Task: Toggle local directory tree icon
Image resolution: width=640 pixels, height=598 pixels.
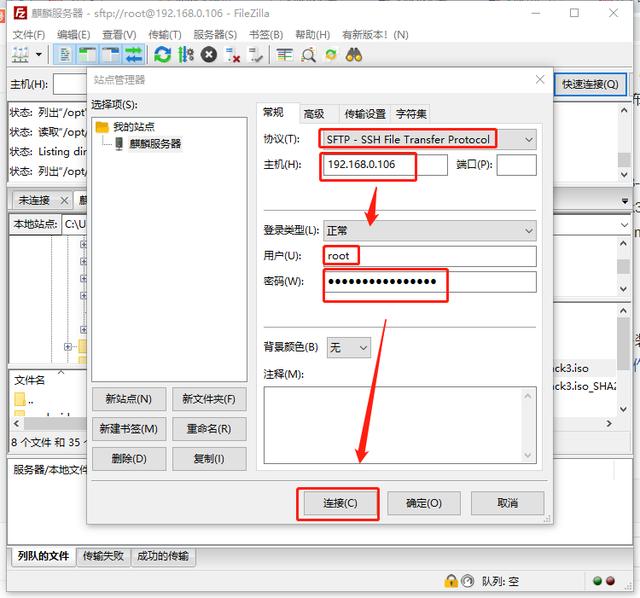Action: pos(87,54)
